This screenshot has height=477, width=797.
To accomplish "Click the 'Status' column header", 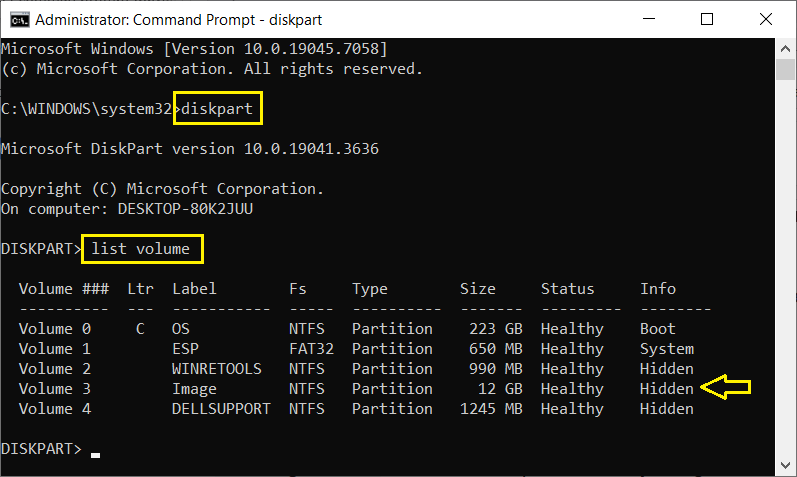I will (x=567, y=289).
